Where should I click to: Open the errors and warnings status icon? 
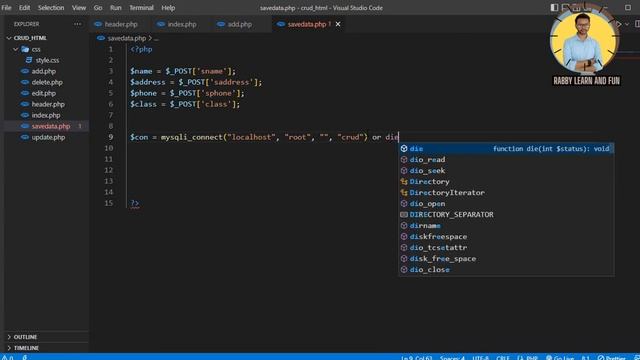[7, 357]
